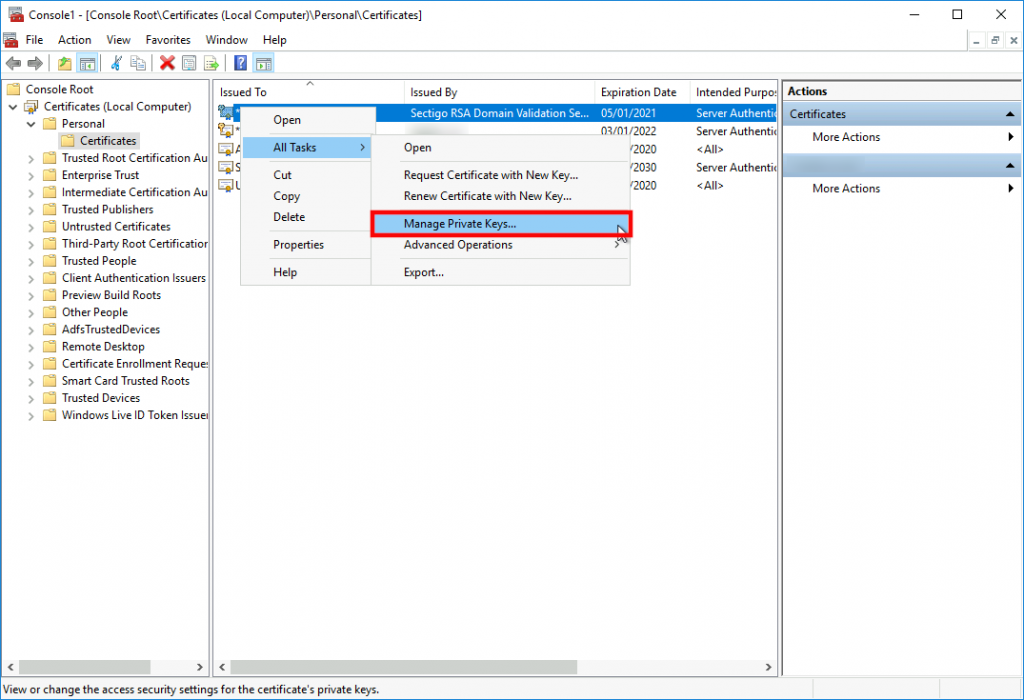Expand the Trusted Root Certification Authorities folder

click(30, 157)
